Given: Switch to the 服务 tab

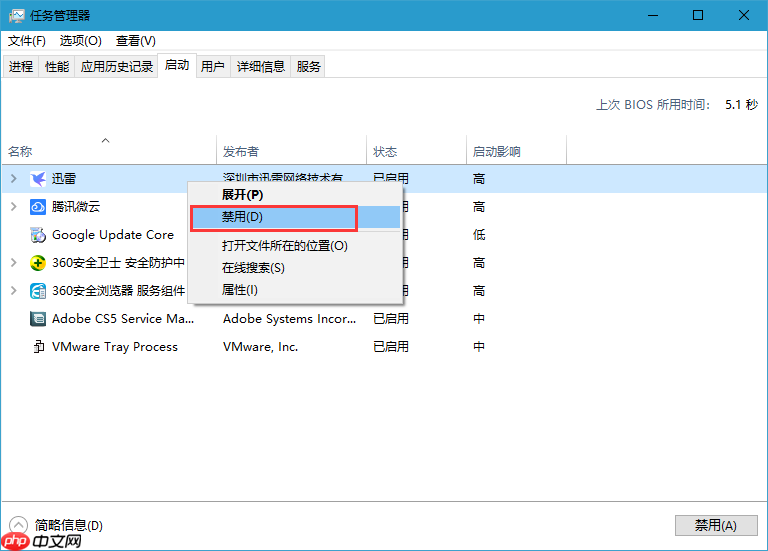Looking at the screenshot, I should pos(308,66).
